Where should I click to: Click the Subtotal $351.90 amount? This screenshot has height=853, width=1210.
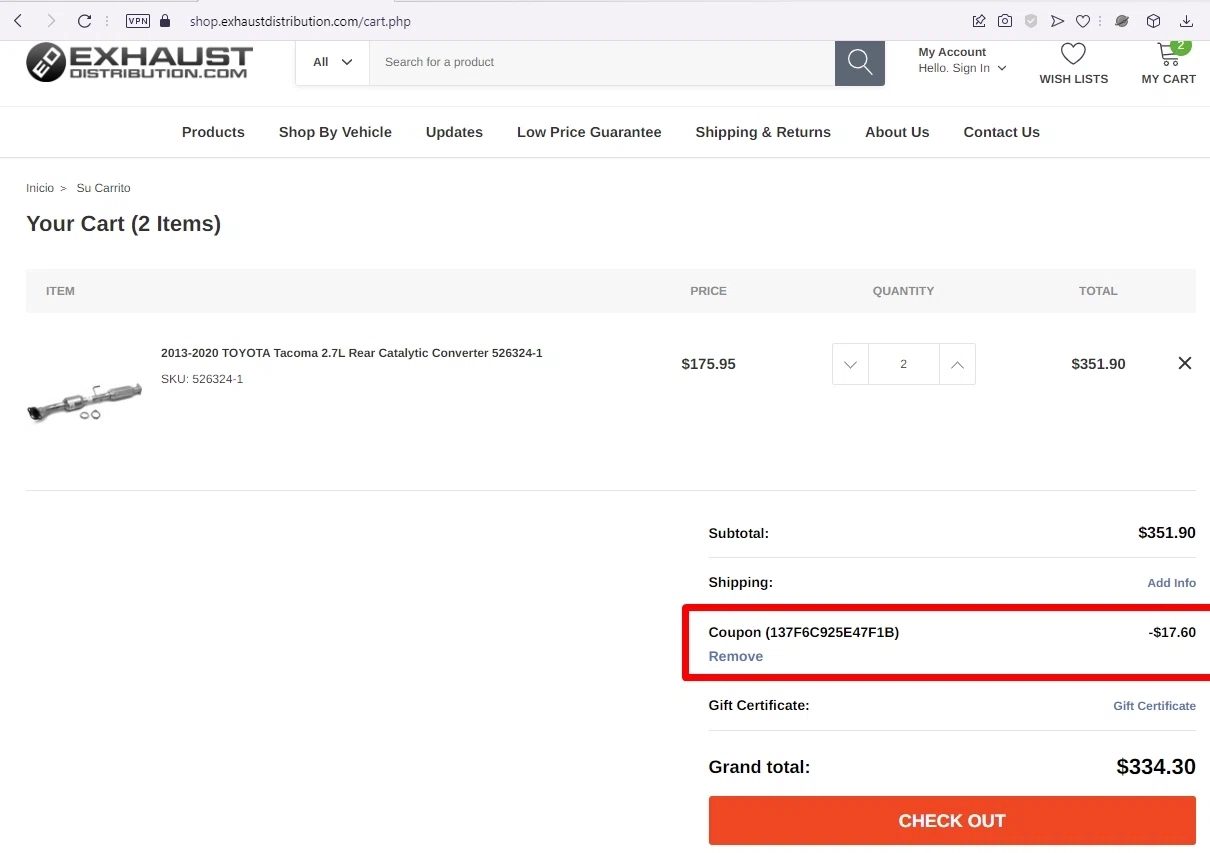click(x=1167, y=533)
